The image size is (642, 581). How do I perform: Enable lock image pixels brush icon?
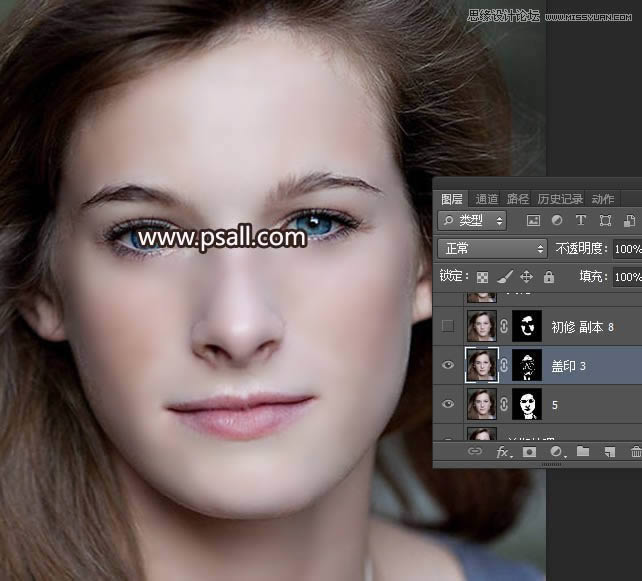pyautogui.click(x=504, y=277)
